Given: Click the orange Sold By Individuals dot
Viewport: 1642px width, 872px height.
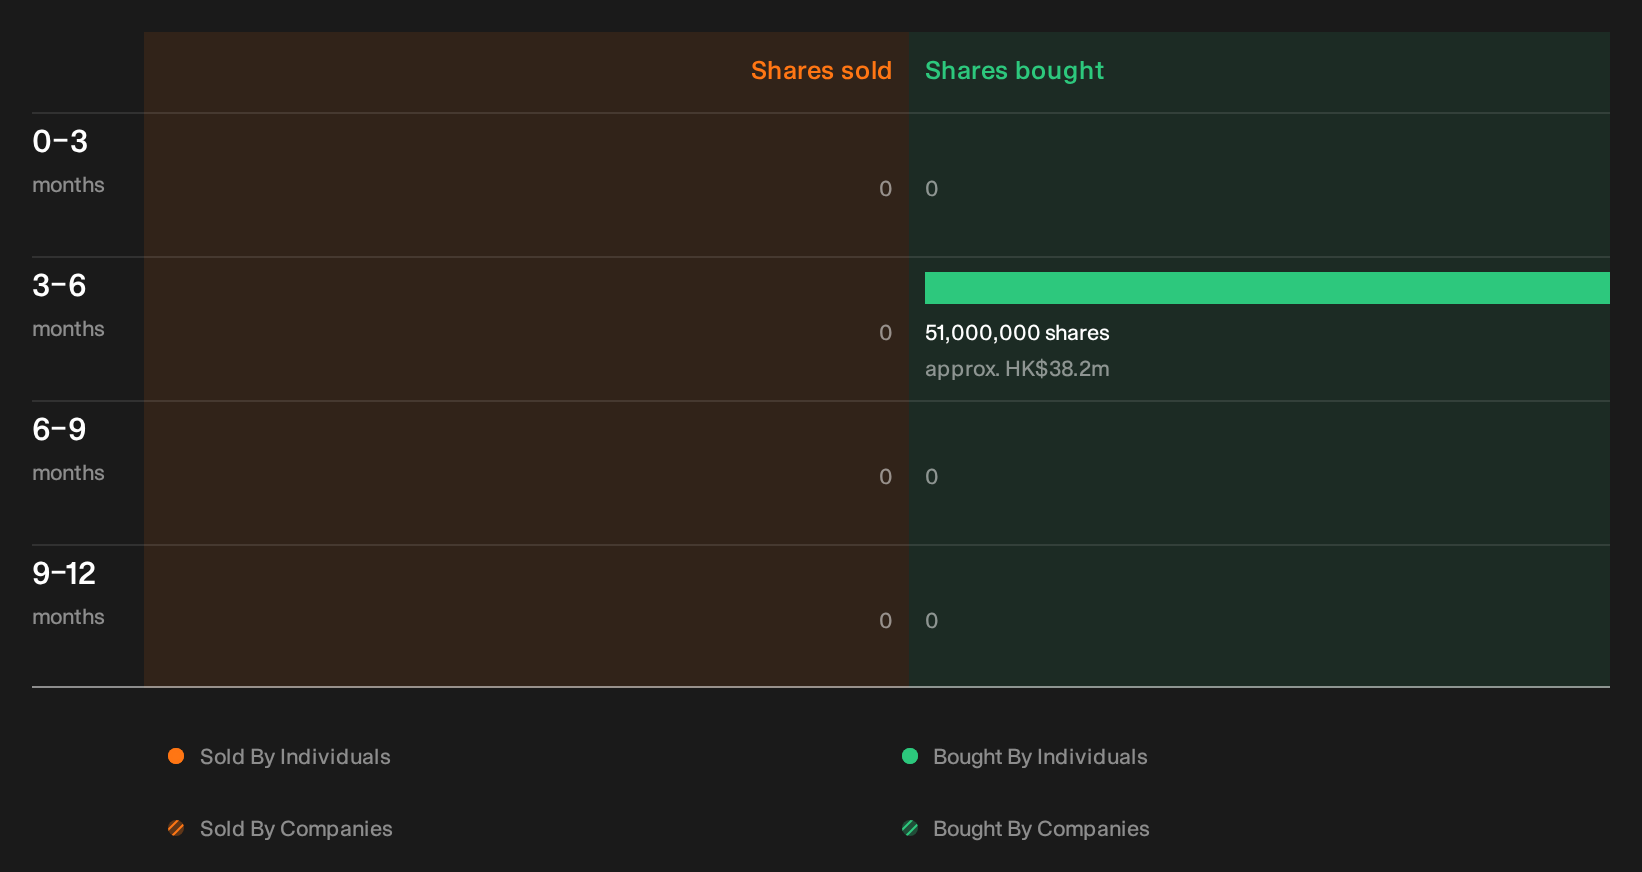Looking at the screenshot, I should pyautogui.click(x=176, y=756).
